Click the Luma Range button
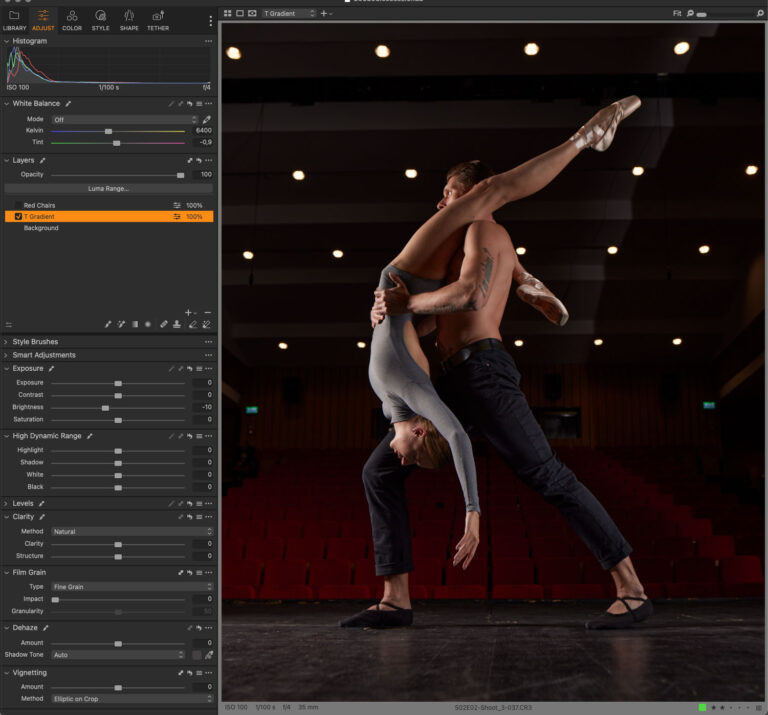768x715 pixels. coord(109,189)
